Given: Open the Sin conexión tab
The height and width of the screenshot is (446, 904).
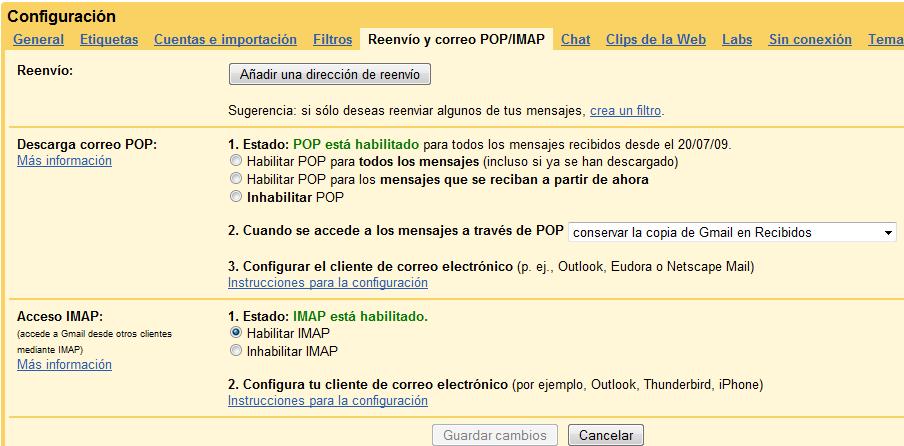Looking at the screenshot, I should point(810,40).
